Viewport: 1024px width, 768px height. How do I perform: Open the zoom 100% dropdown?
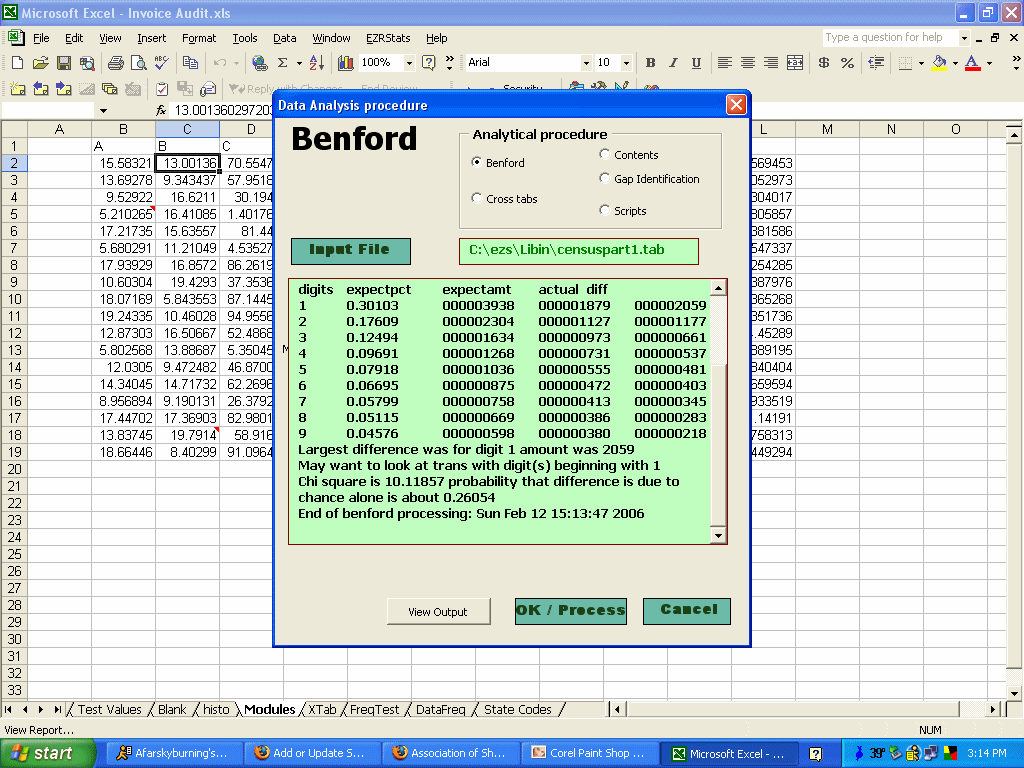409,63
